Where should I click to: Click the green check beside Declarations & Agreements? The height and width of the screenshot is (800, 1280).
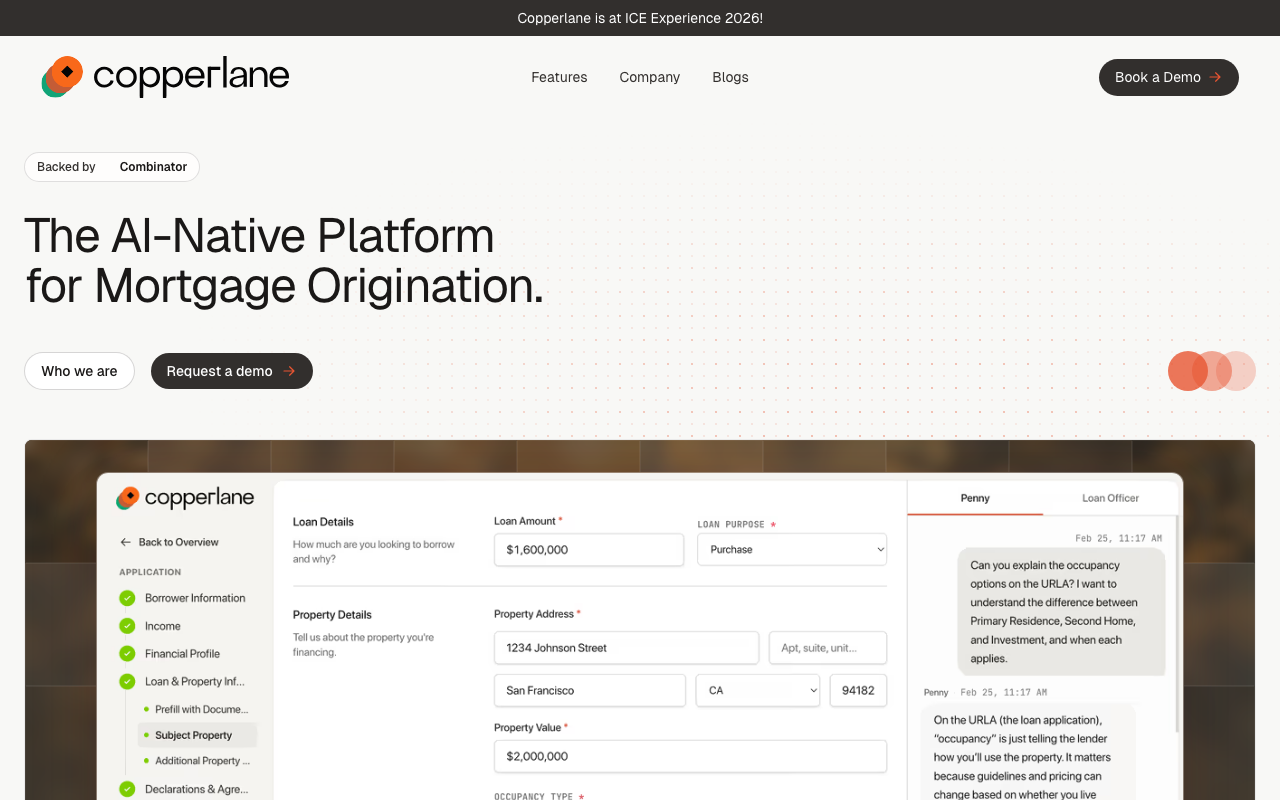127,789
